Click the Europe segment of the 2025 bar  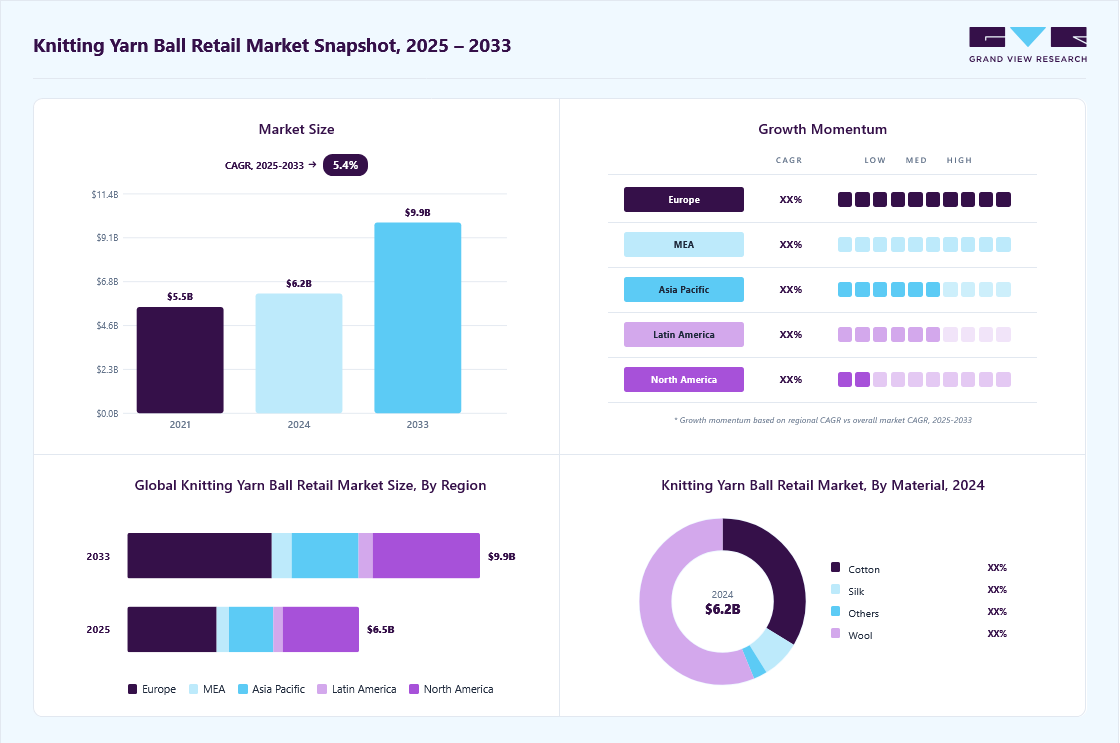[x=172, y=629]
